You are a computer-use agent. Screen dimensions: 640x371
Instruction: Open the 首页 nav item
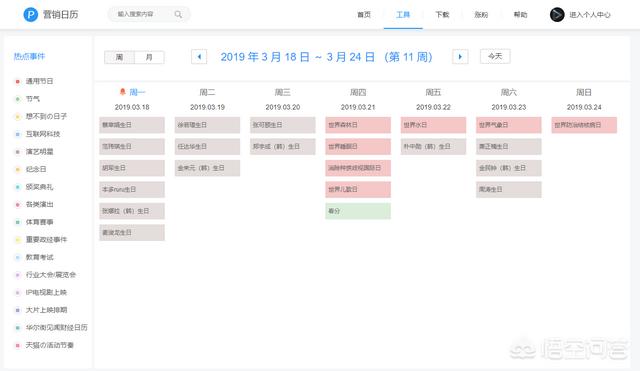(364, 15)
